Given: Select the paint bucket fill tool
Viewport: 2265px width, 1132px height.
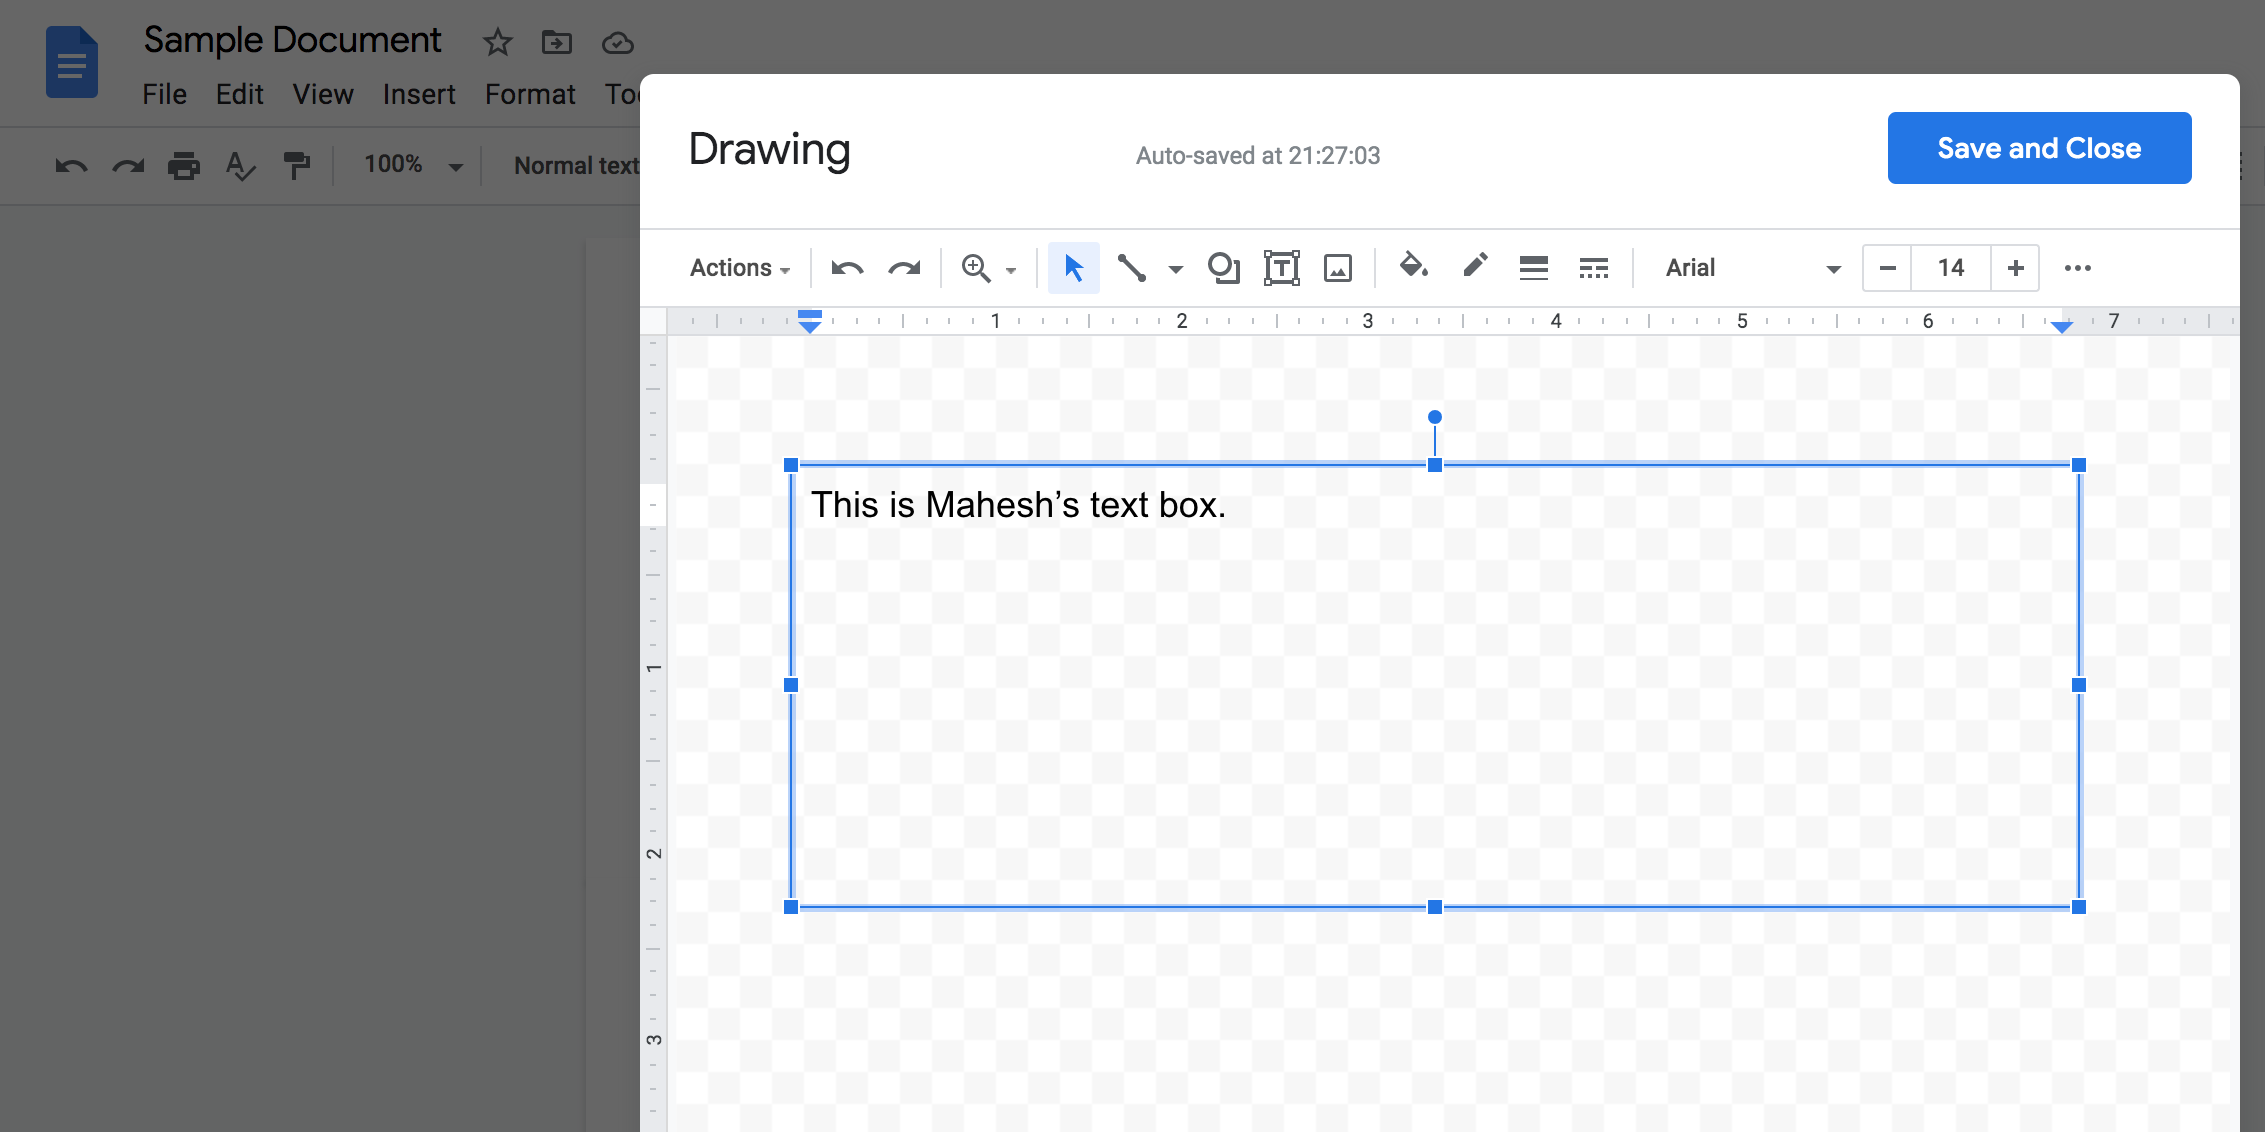Looking at the screenshot, I should click(x=1411, y=267).
